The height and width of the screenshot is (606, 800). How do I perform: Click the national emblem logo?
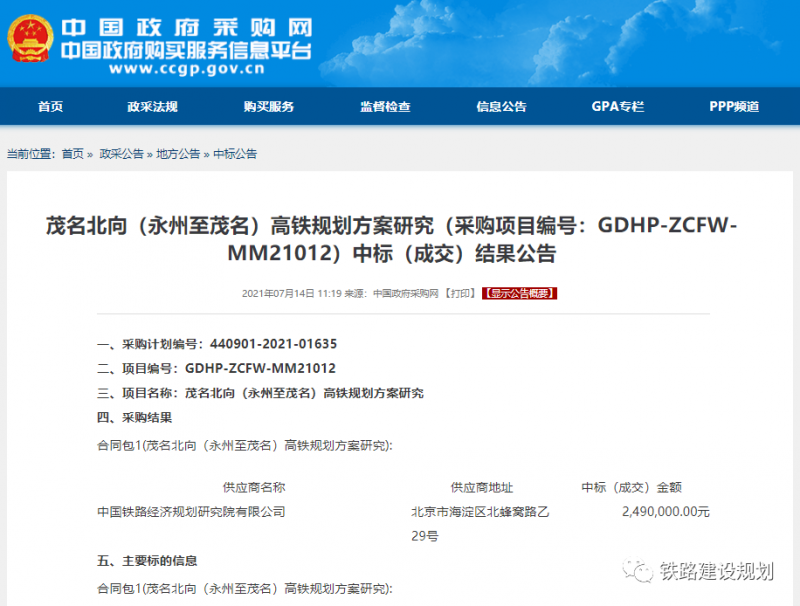tap(30, 38)
